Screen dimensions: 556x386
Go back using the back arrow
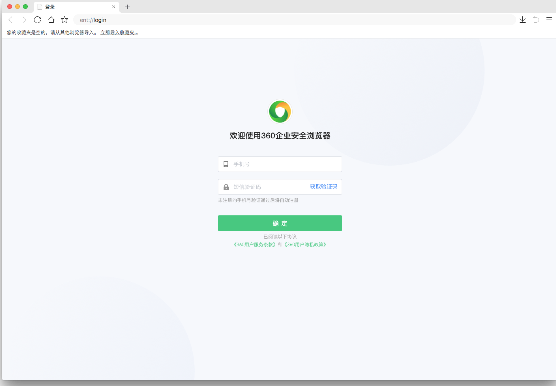(x=11, y=20)
